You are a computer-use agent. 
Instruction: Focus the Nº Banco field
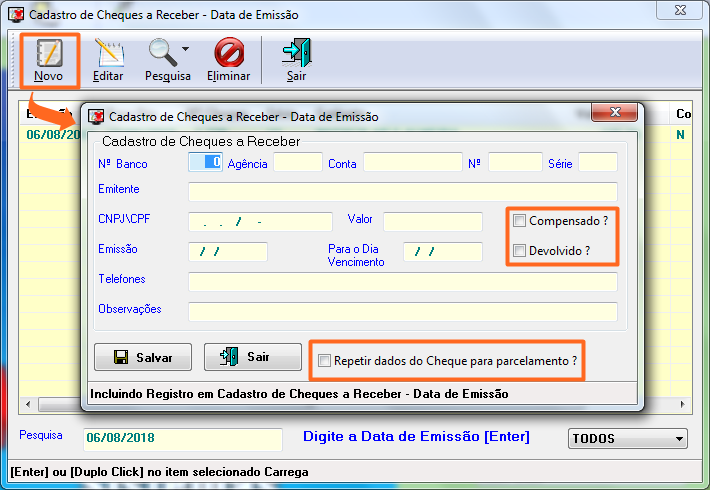(x=205, y=162)
